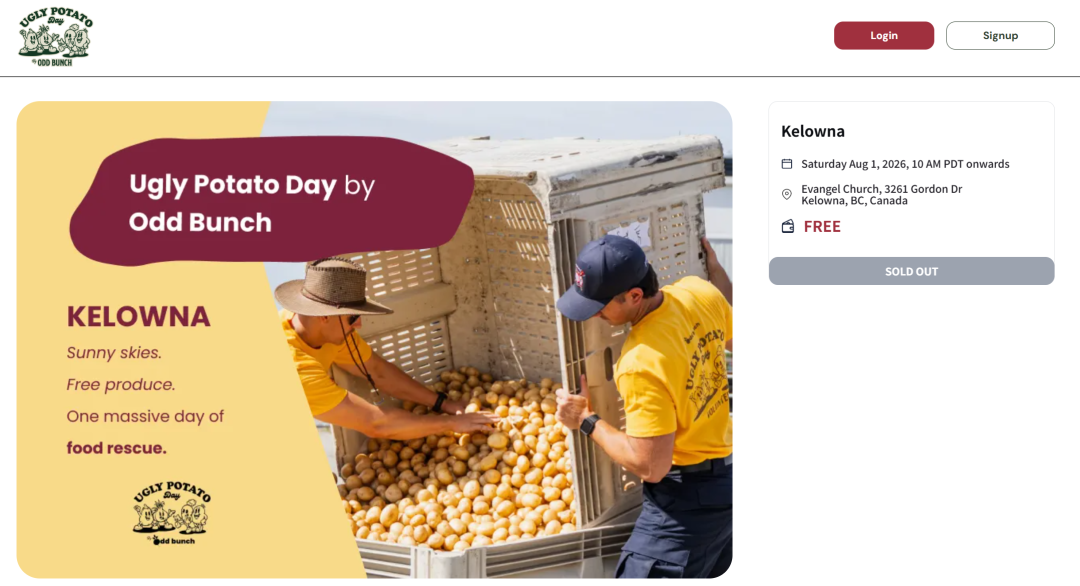
Task: Click the food rescue bold text
Action: pos(116,448)
